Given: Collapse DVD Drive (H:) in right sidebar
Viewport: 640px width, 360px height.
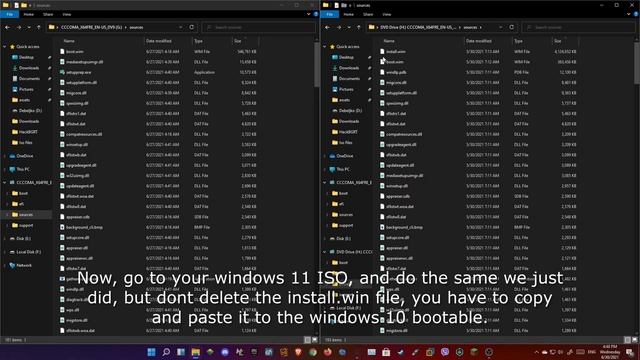Looking at the screenshot, I should (325, 252).
